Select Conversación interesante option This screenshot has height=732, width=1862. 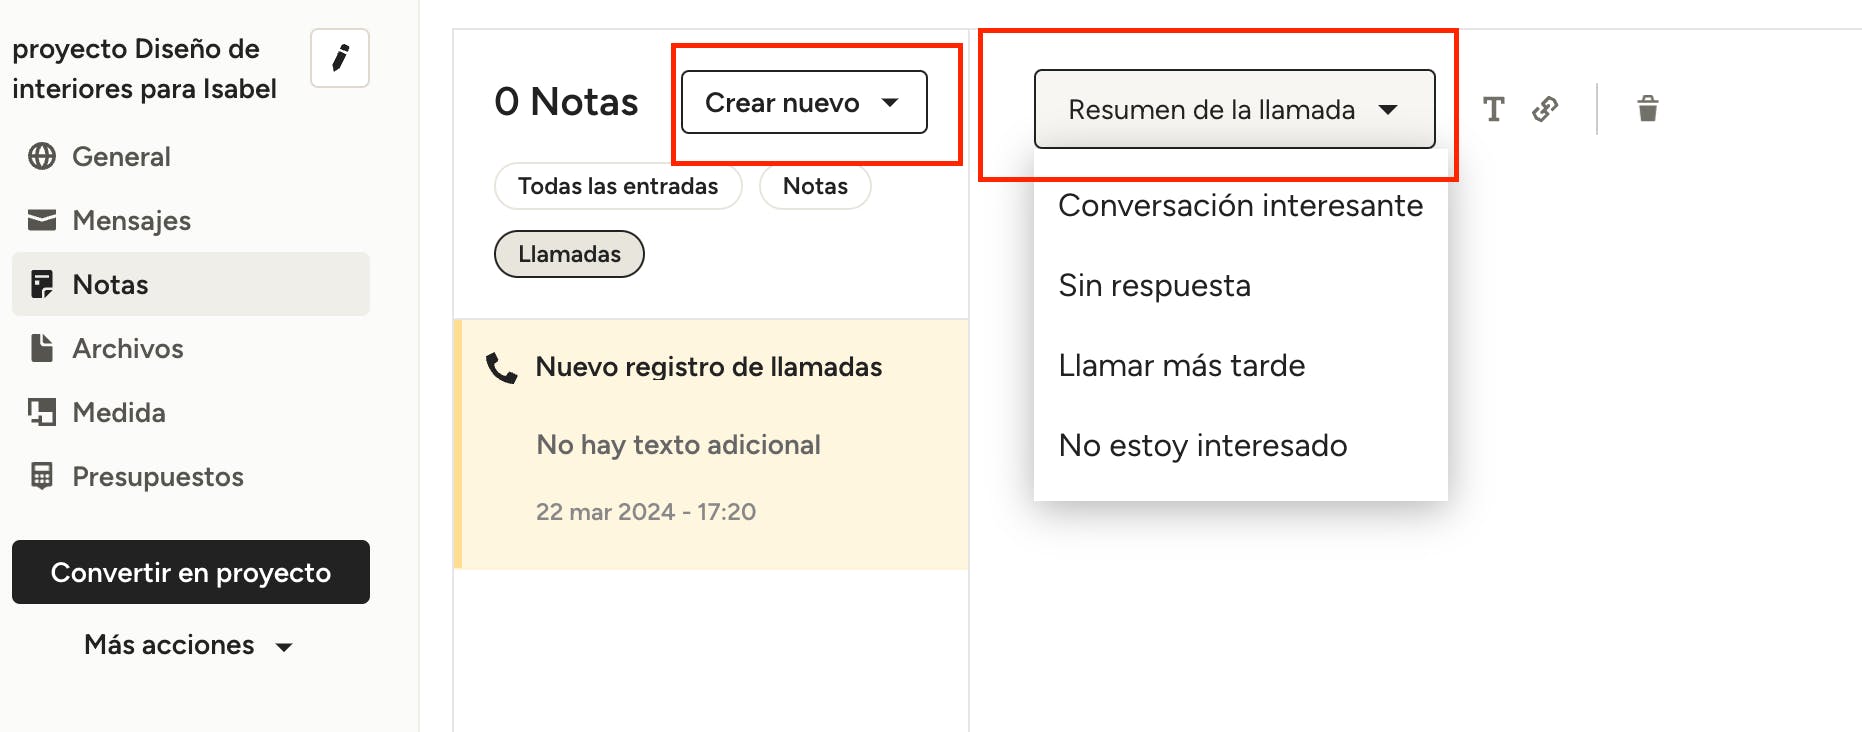pos(1240,206)
